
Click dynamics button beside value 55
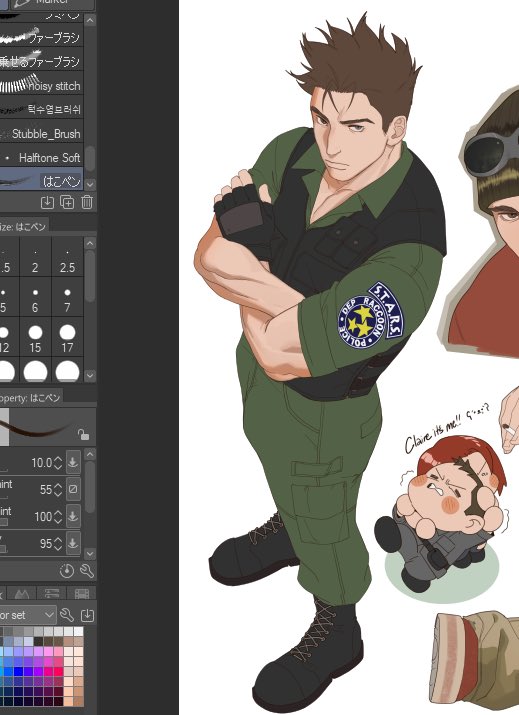73,489
